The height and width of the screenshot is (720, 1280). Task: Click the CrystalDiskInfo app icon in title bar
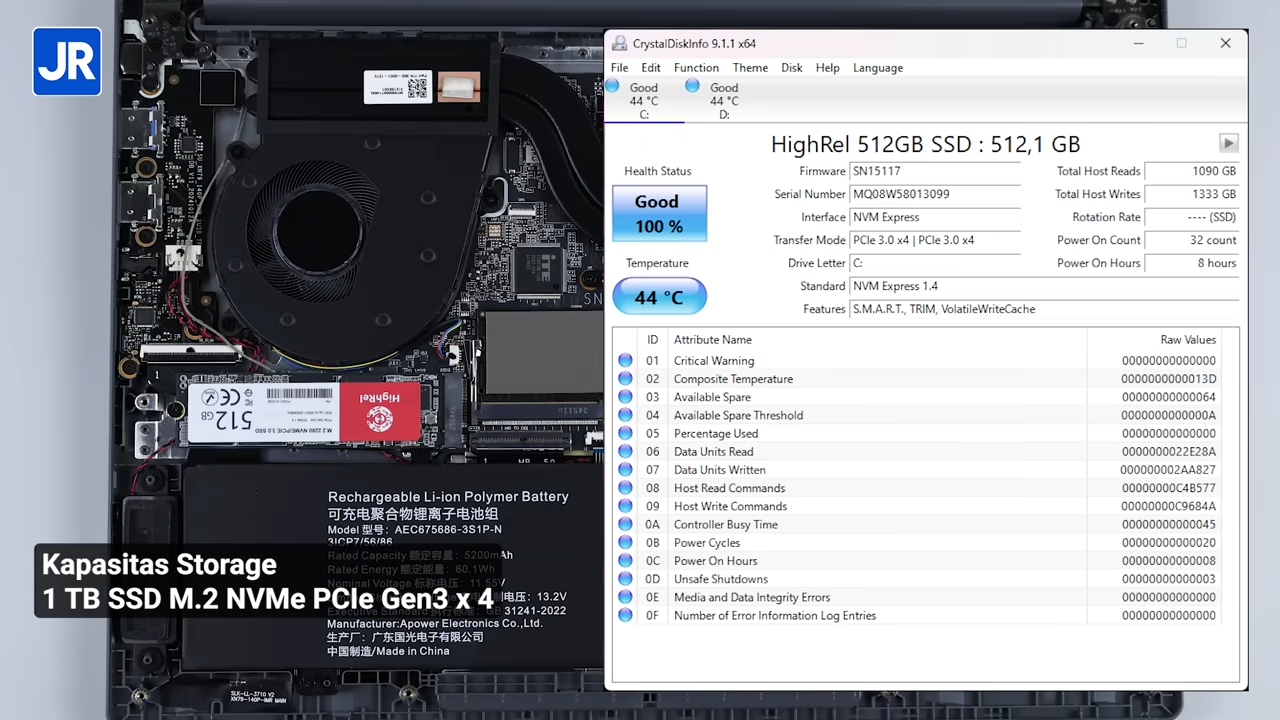(620, 44)
